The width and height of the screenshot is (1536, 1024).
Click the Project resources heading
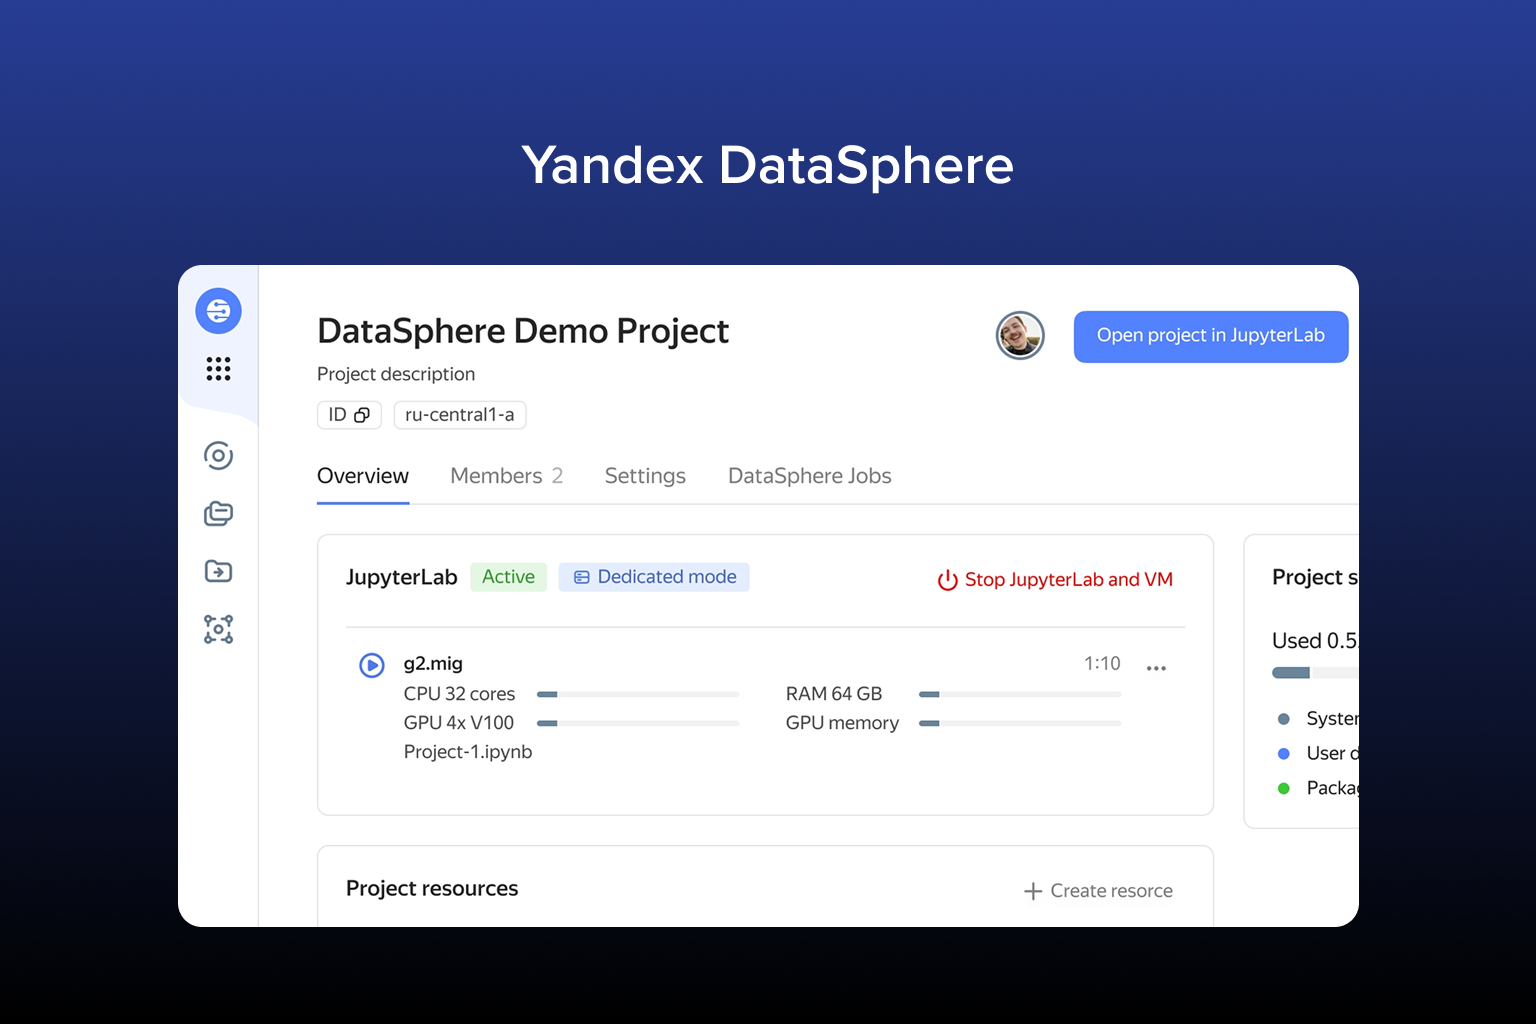432,889
